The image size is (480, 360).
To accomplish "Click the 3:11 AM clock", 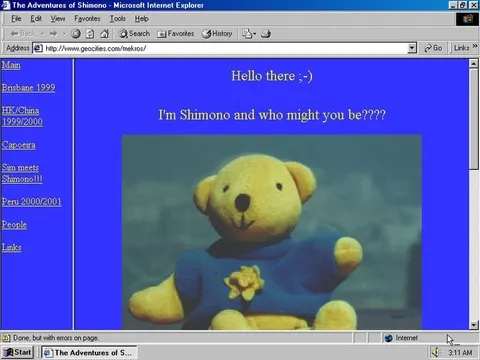I will tap(460, 353).
